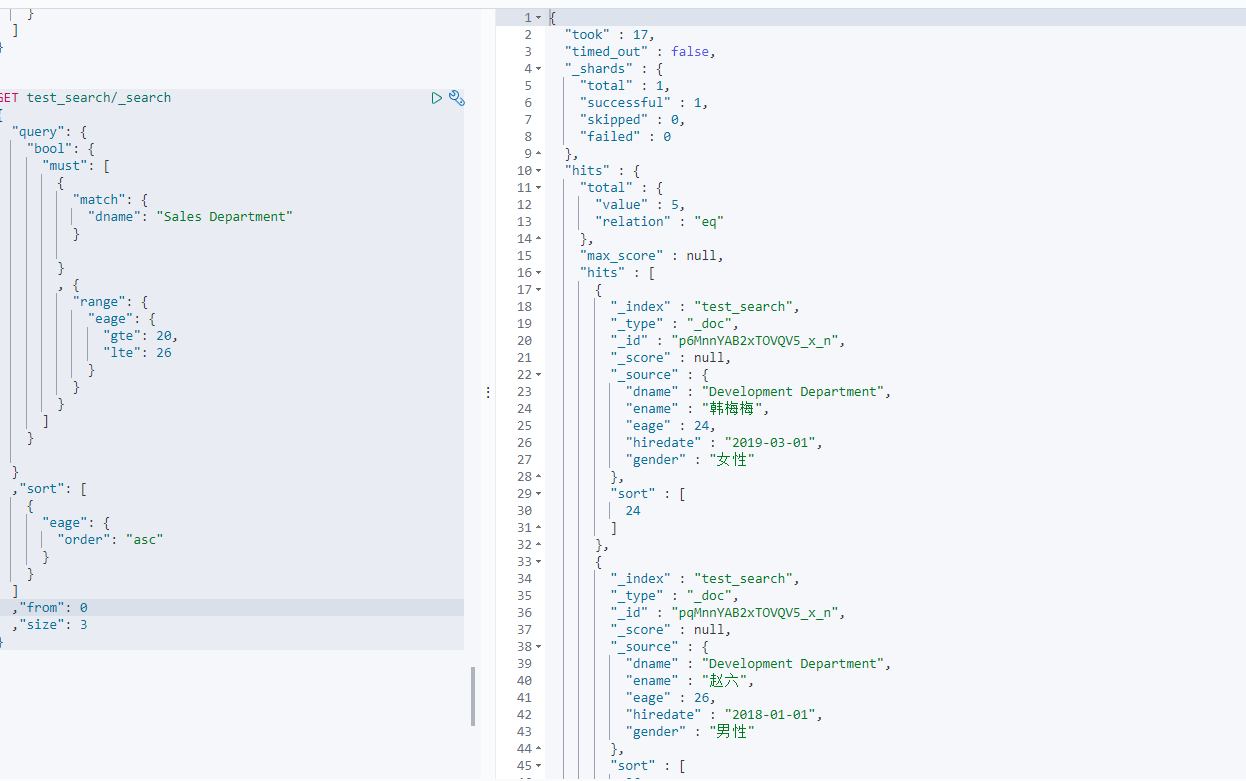This screenshot has width=1246, height=781.
Task: Place cursor on GET test_search/_search line
Action: [x=85, y=98]
